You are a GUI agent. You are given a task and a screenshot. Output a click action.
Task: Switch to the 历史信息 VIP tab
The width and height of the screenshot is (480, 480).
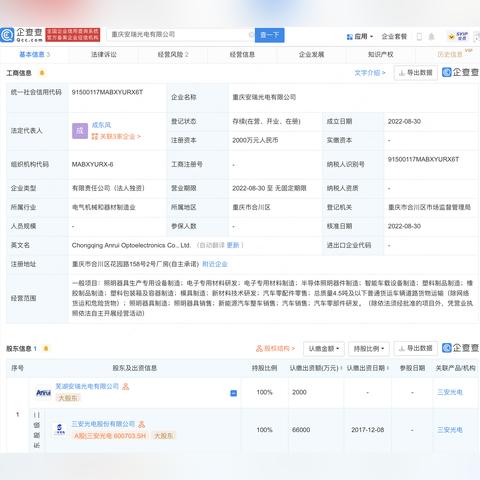(450, 54)
